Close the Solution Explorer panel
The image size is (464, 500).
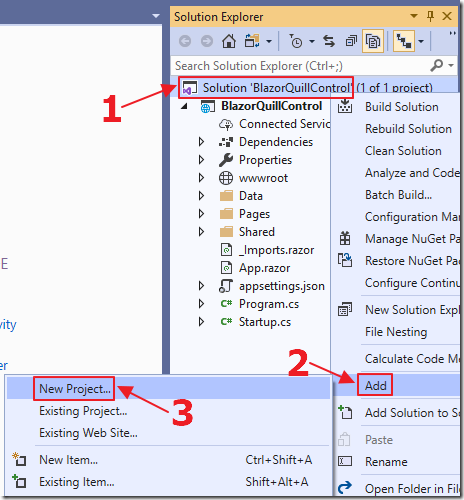click(x=447, y=16)
